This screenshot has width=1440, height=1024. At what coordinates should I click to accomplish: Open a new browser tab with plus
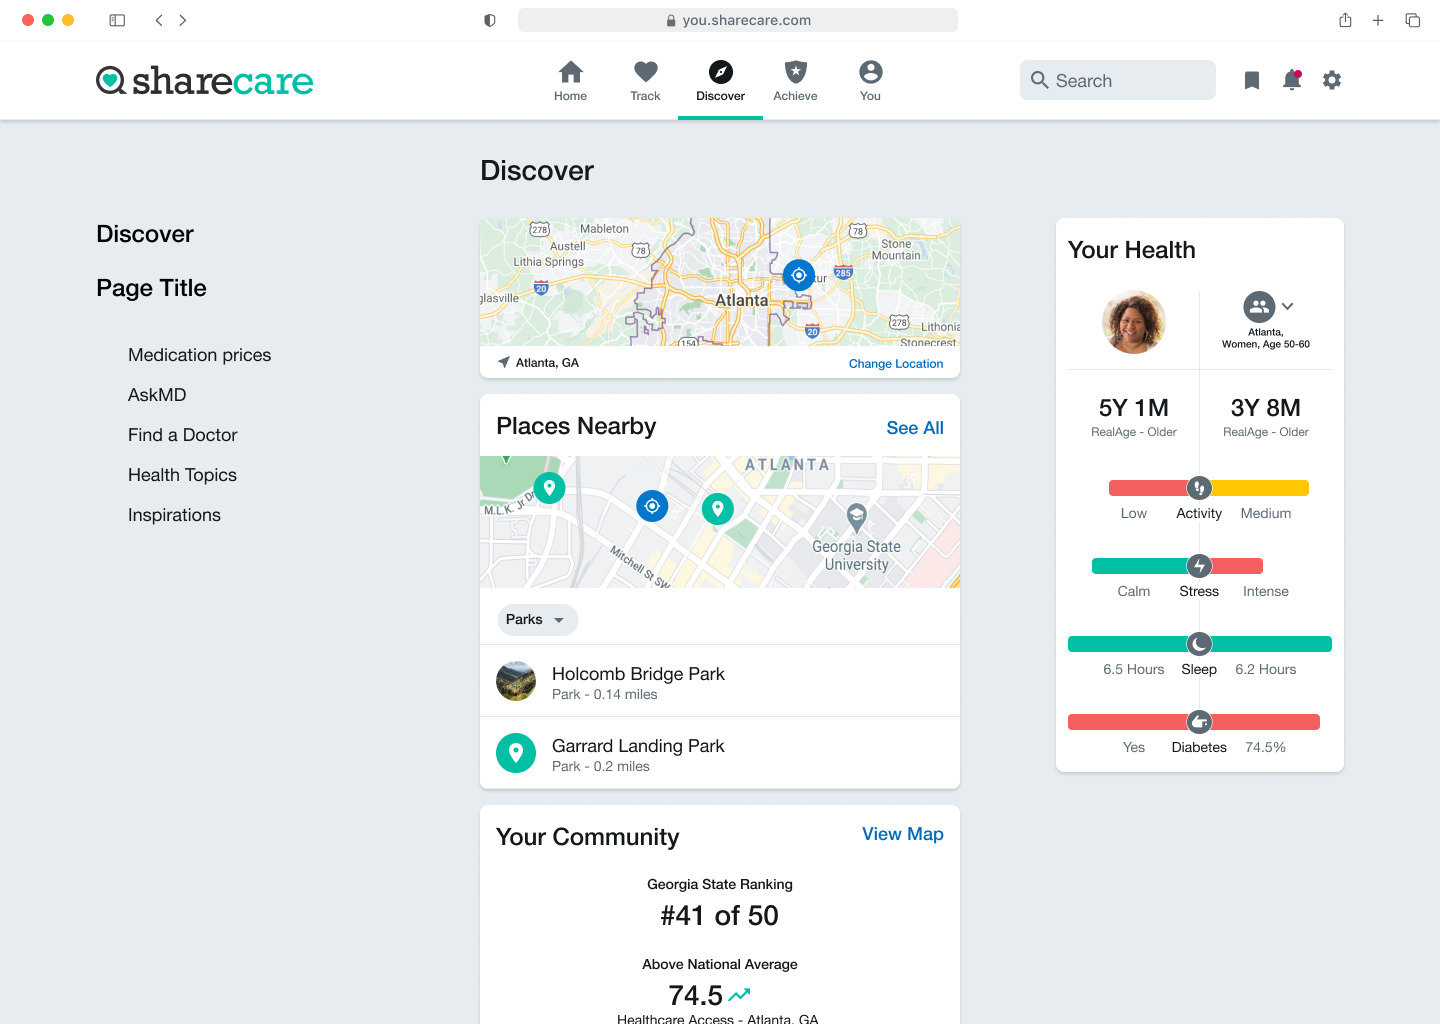(1378, 20)
